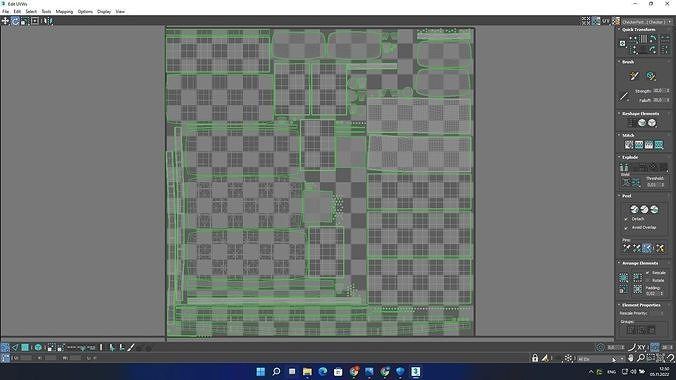Open the View menu
The width and height of the screenshot is (676, 380).
[120, 12]
